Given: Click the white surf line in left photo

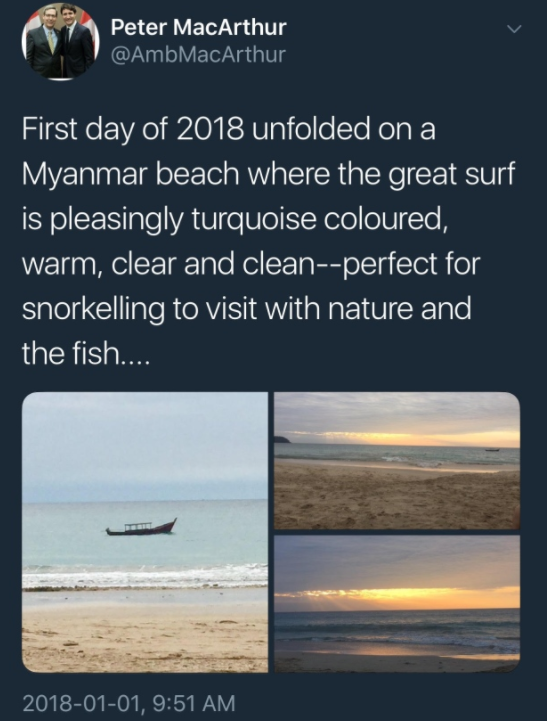Looking at the screenshot, I should 145,577.
